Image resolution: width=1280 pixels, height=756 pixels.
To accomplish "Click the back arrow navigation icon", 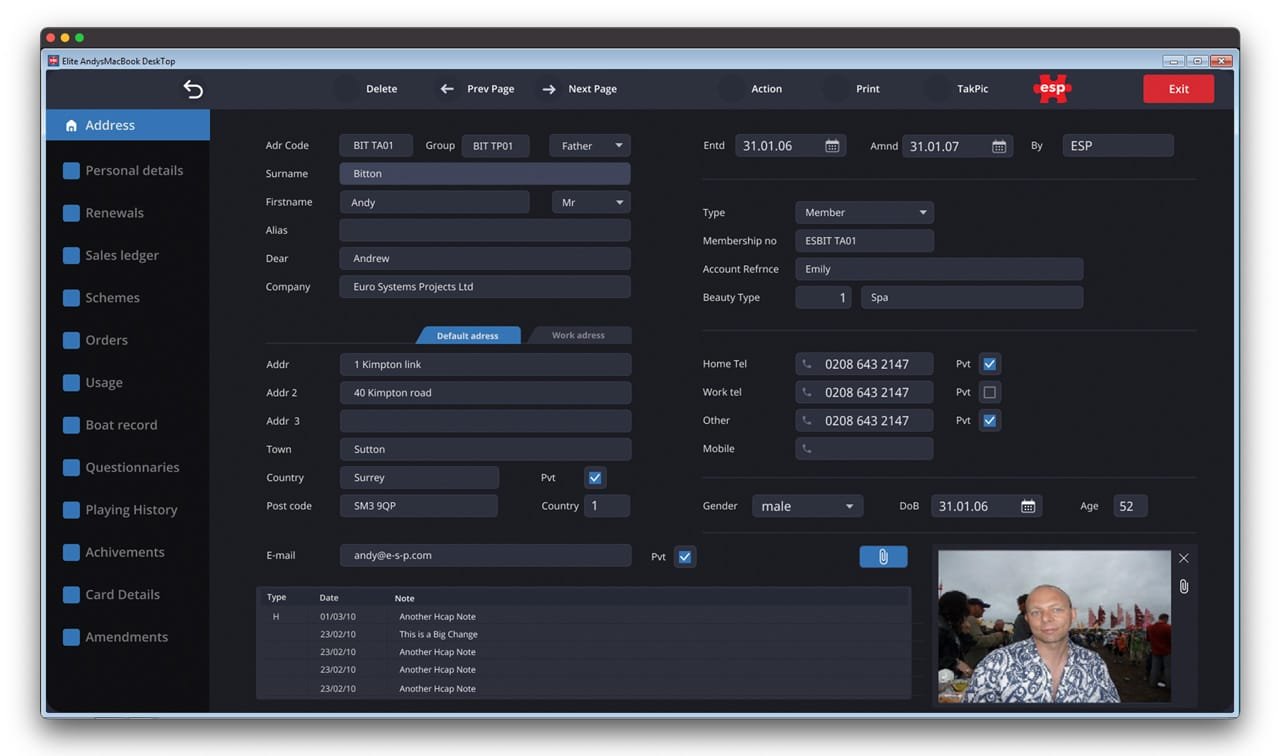I will tap(192, 88).
